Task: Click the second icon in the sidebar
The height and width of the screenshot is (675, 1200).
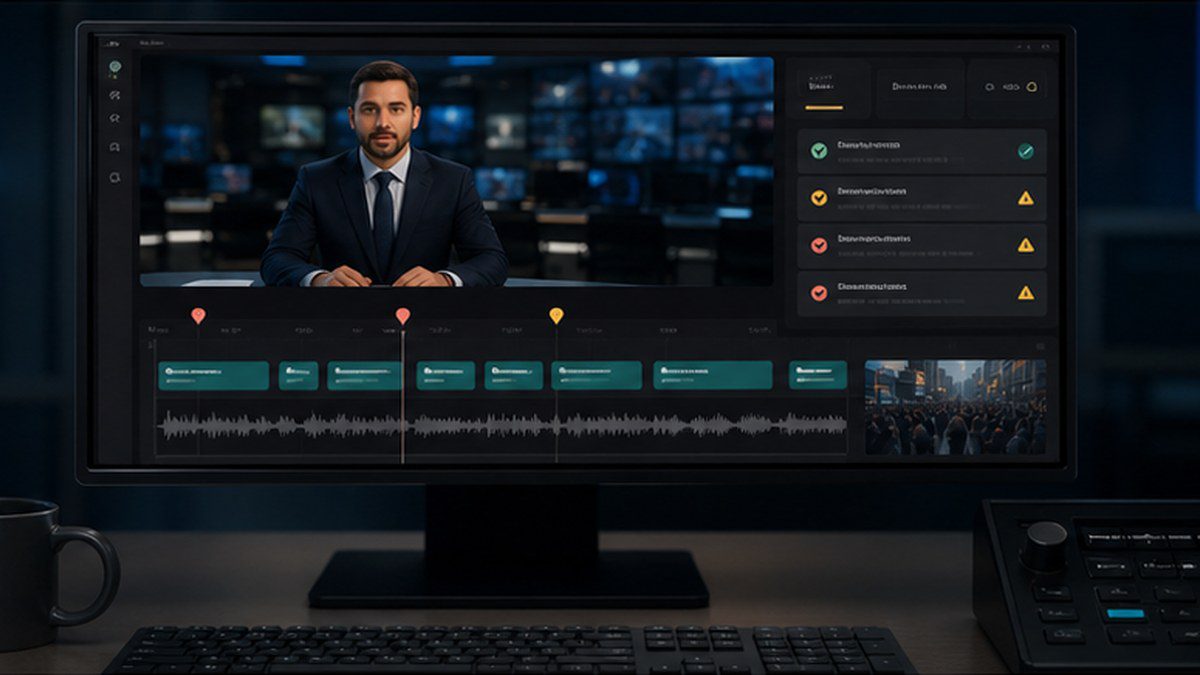Action: [115, 95]
